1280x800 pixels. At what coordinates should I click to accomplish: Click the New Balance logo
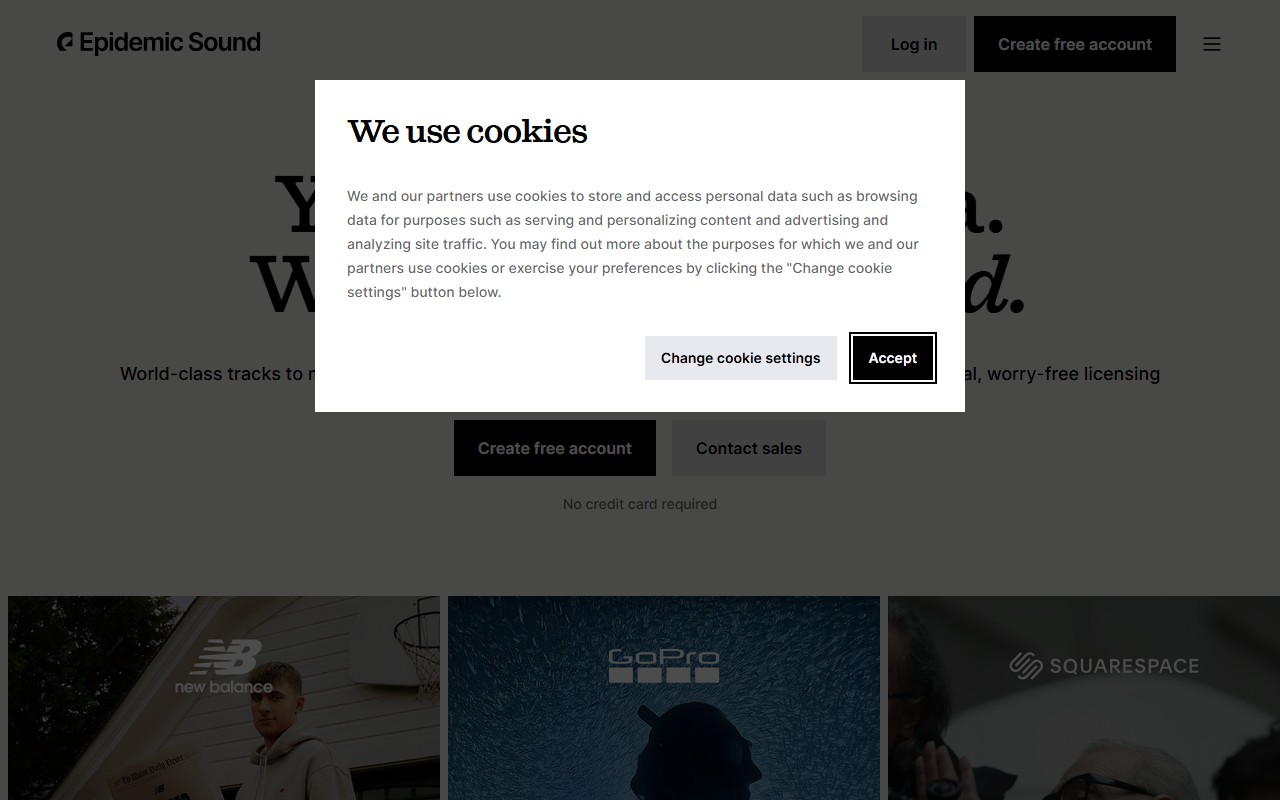[224, 666]
